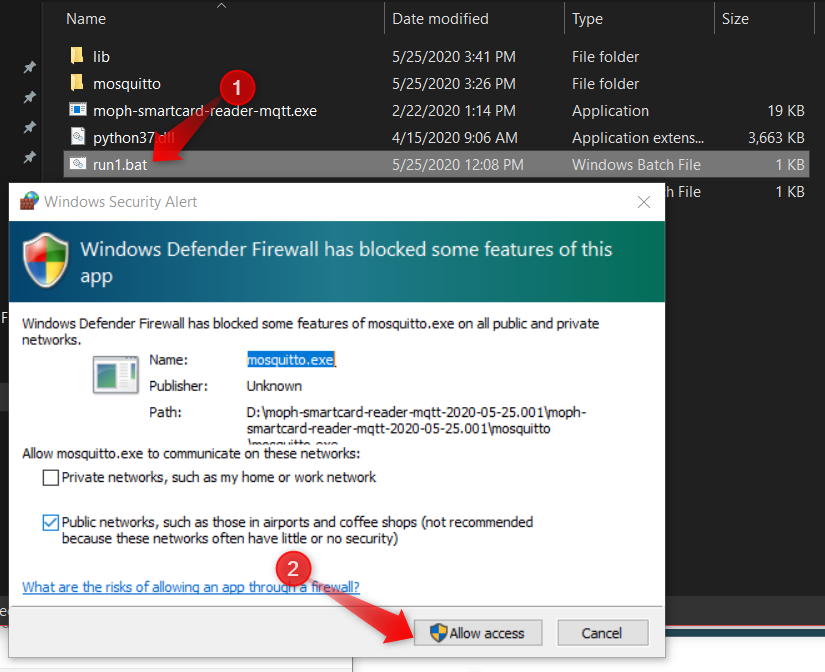
Task: Sort files by the Name column header
Action: [x=86, y=19]
